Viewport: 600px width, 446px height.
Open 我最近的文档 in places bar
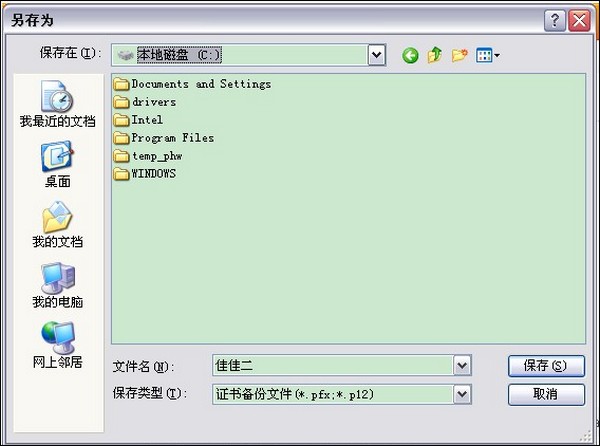coord(57,104)
